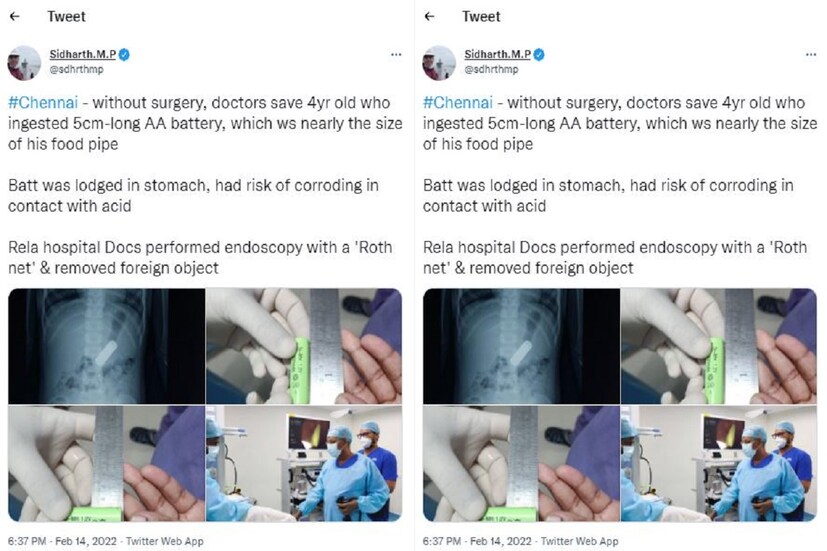This screenshot has width=827, height=551.
Task: Open the X-ray image in the right tweet
Action: (x=520, y=345)
